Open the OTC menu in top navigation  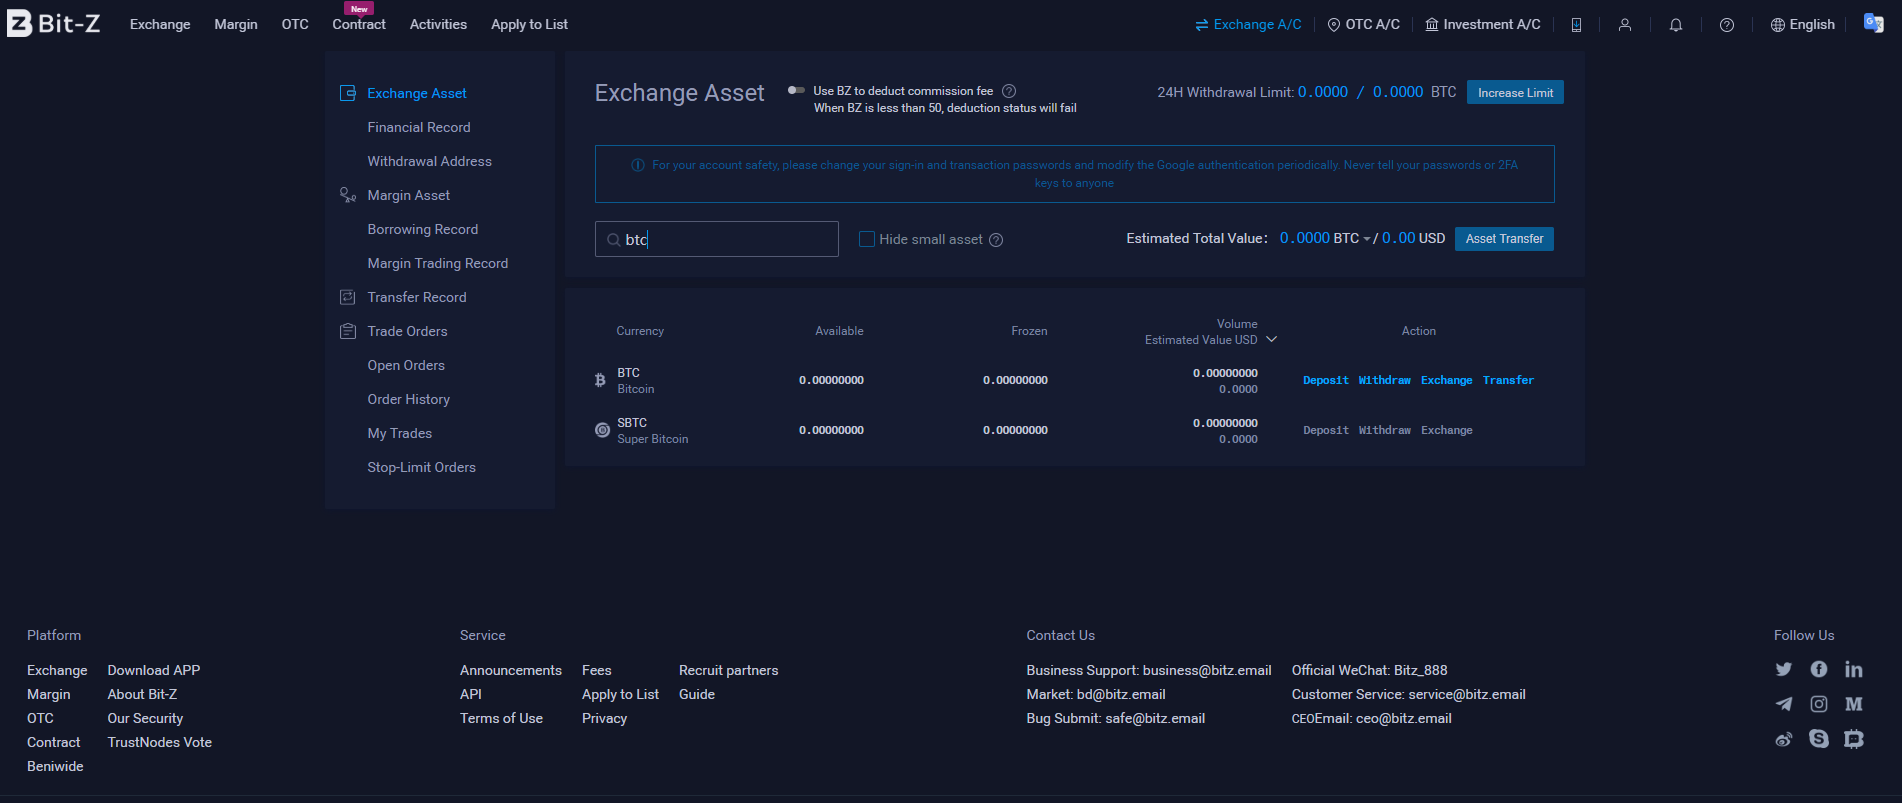click(x=295, y=24)
